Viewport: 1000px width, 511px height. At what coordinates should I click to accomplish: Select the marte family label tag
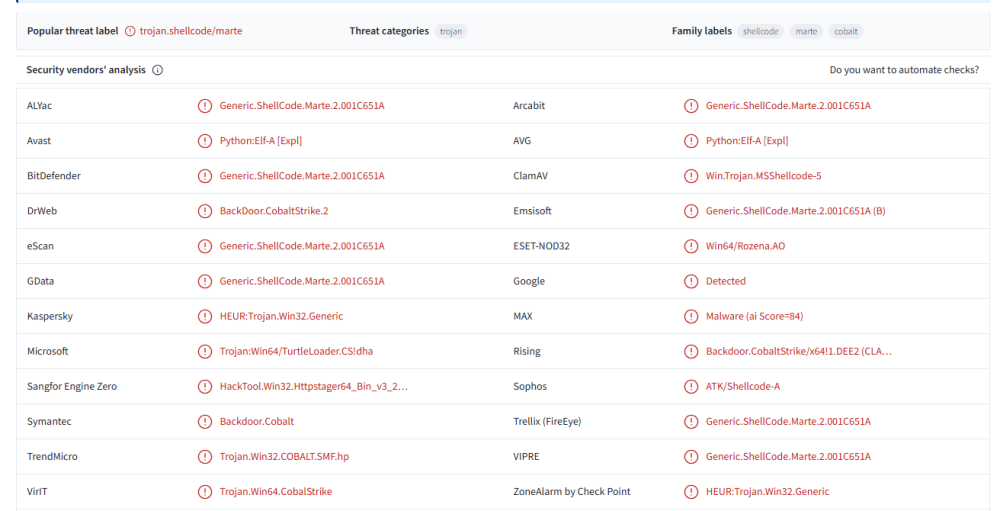coord(806,31)
